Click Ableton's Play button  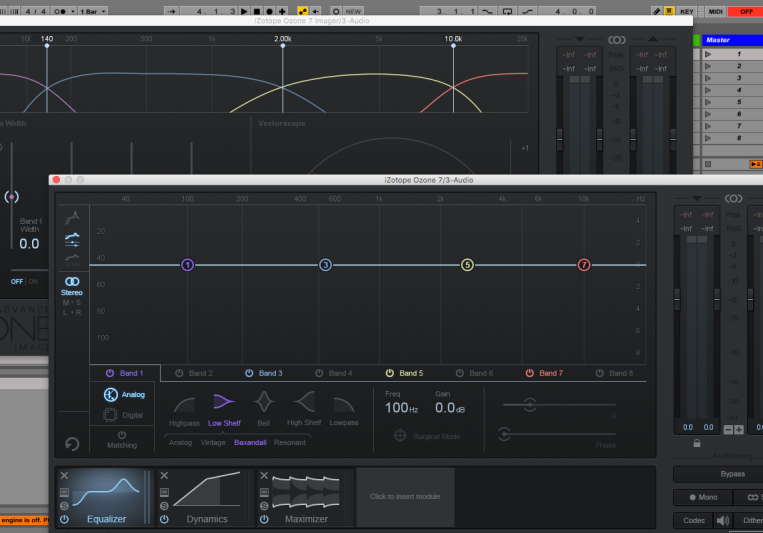[x=244, y=11]
